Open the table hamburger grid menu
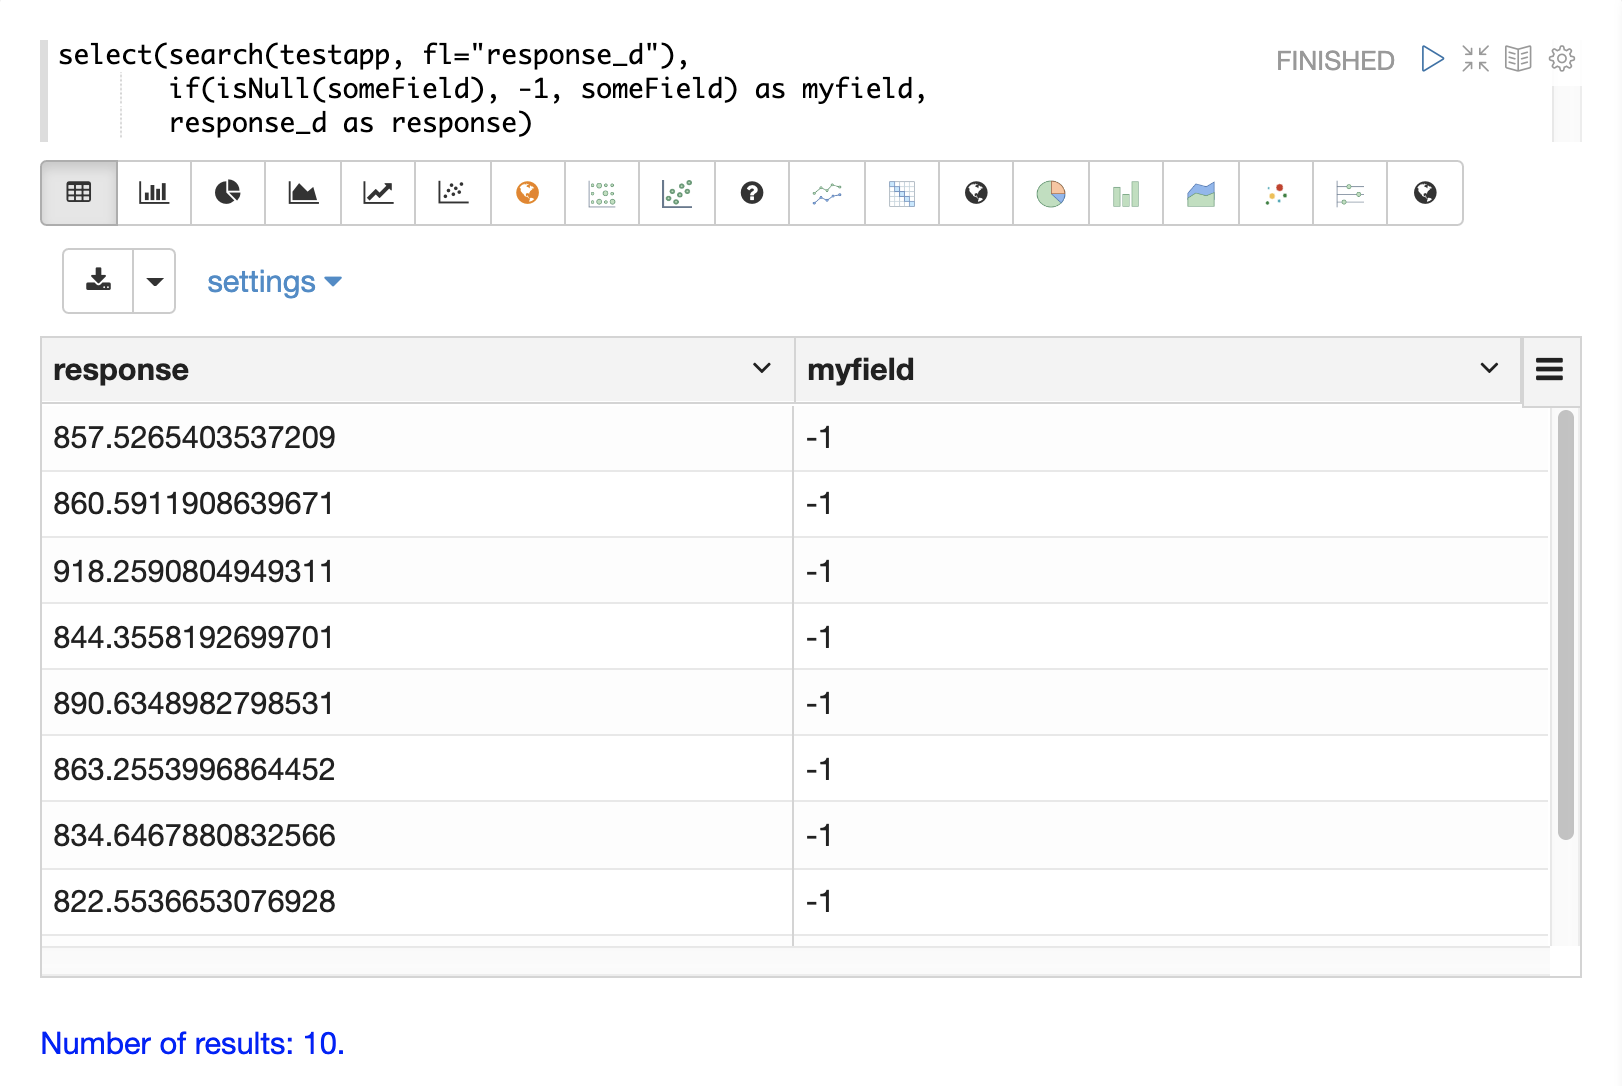Image resolution: width=1622 pixels, height=1086 pixels. coord(1549,370)
